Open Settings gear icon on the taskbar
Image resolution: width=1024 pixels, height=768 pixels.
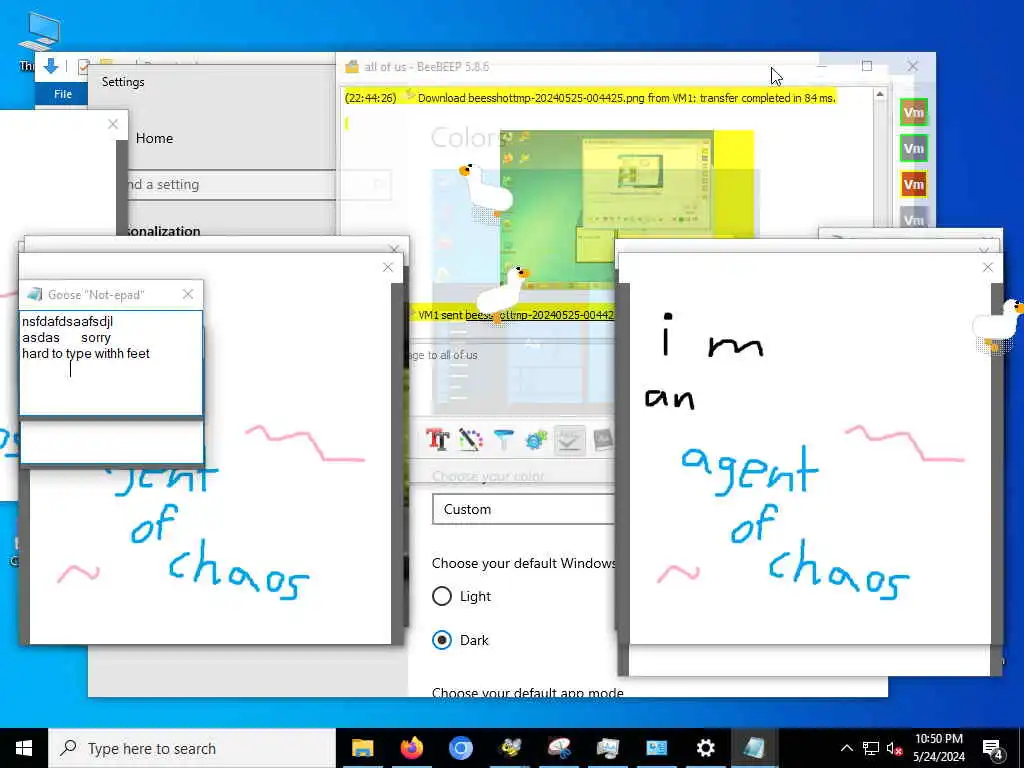coord(705,748)
